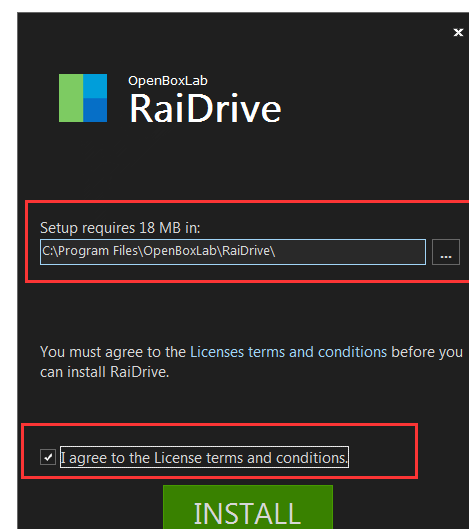
Task: Start installation with the INSTALL button
Action: tap(248, 507)
